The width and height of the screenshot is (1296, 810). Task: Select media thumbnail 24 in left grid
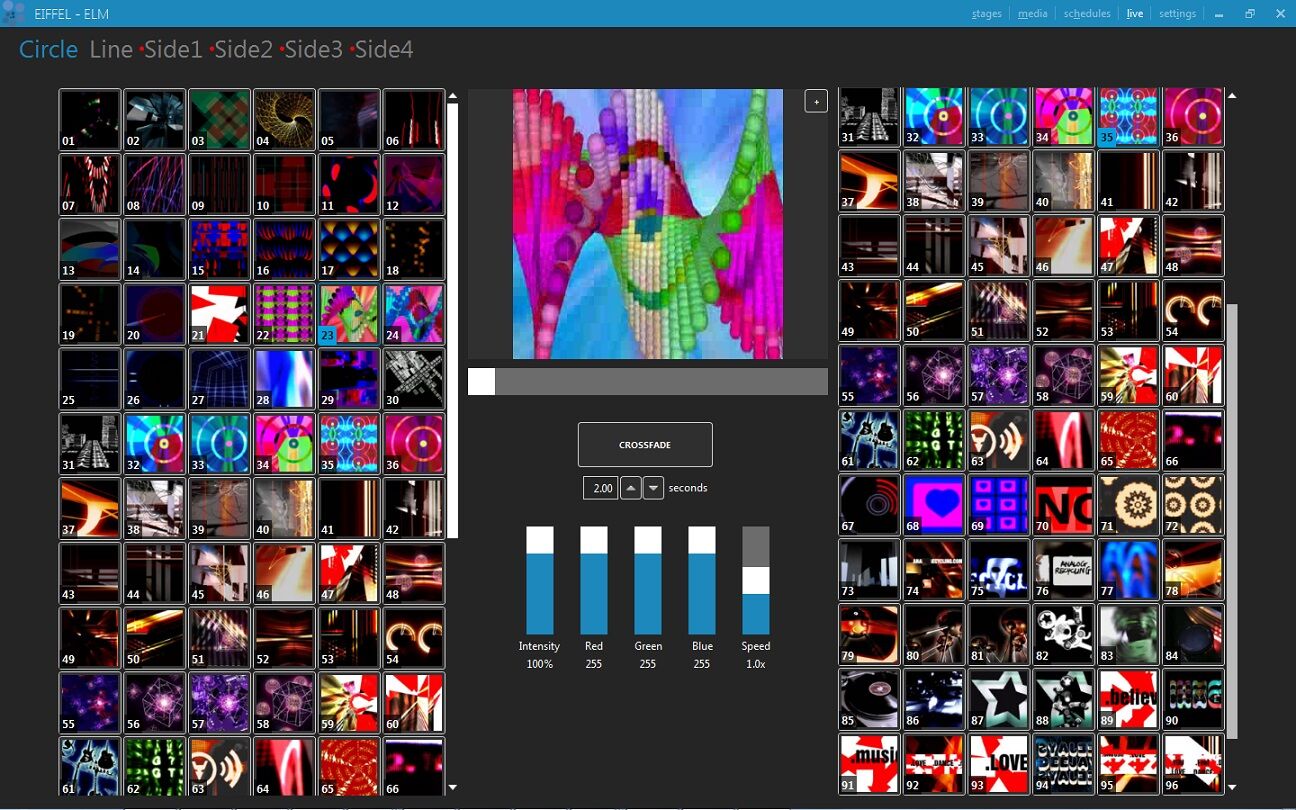[414, 314]
